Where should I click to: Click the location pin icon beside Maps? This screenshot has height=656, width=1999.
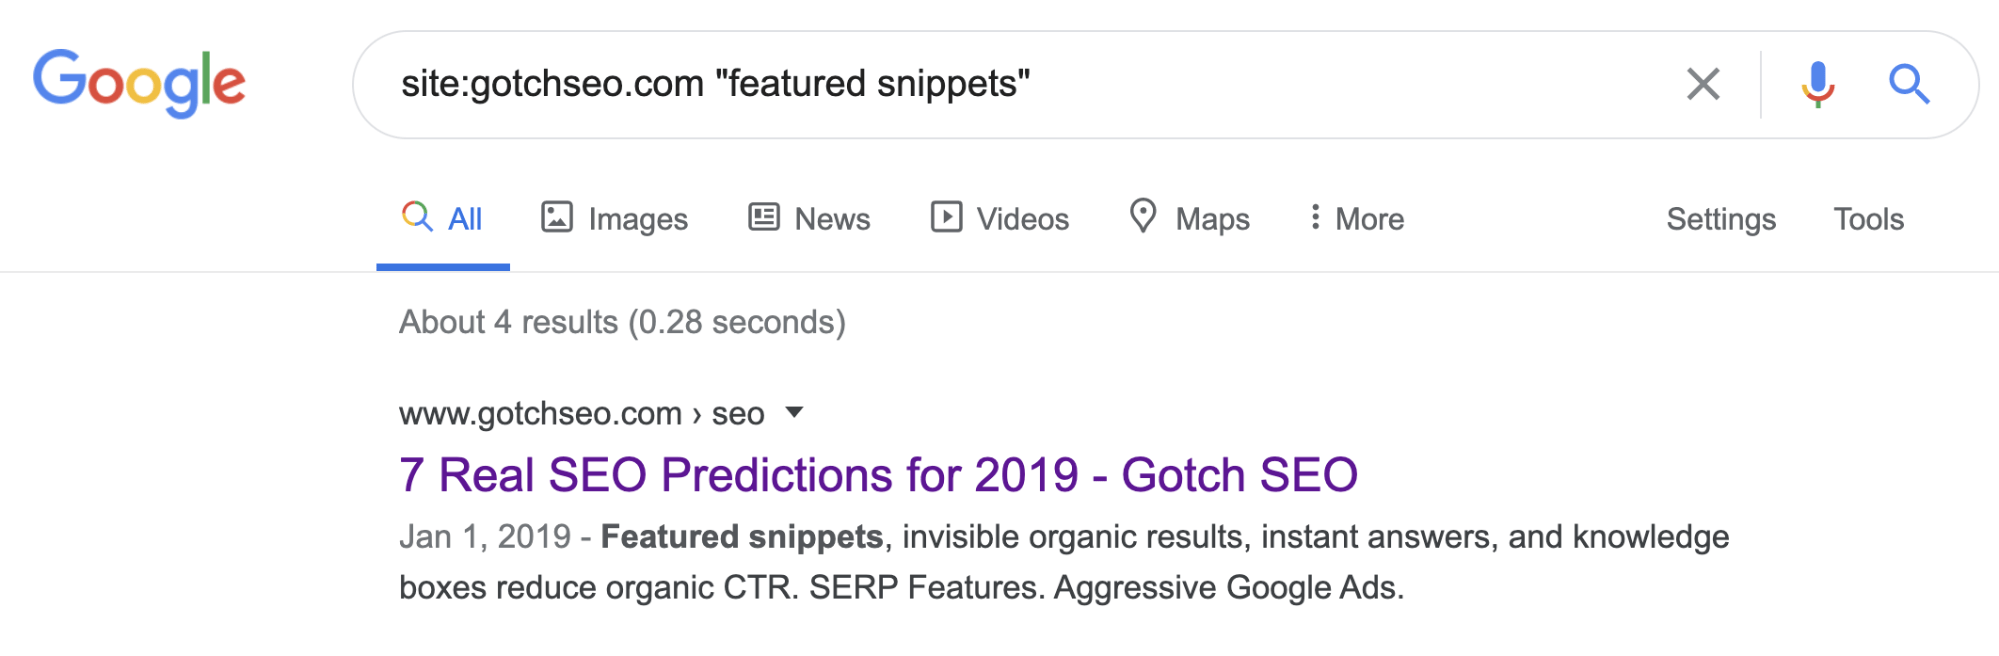[x=1143, y=216]
